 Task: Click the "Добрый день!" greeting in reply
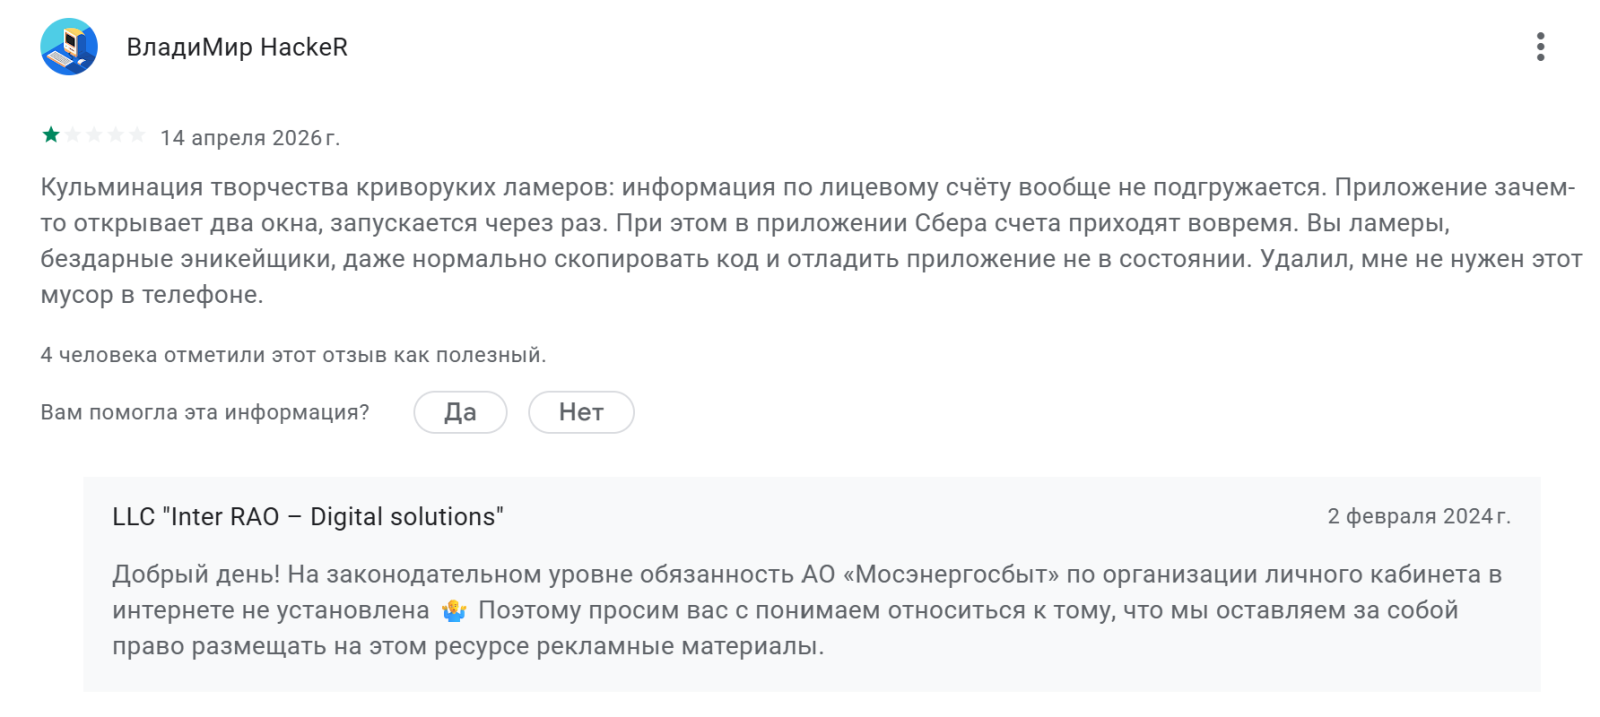coord(196,575)
